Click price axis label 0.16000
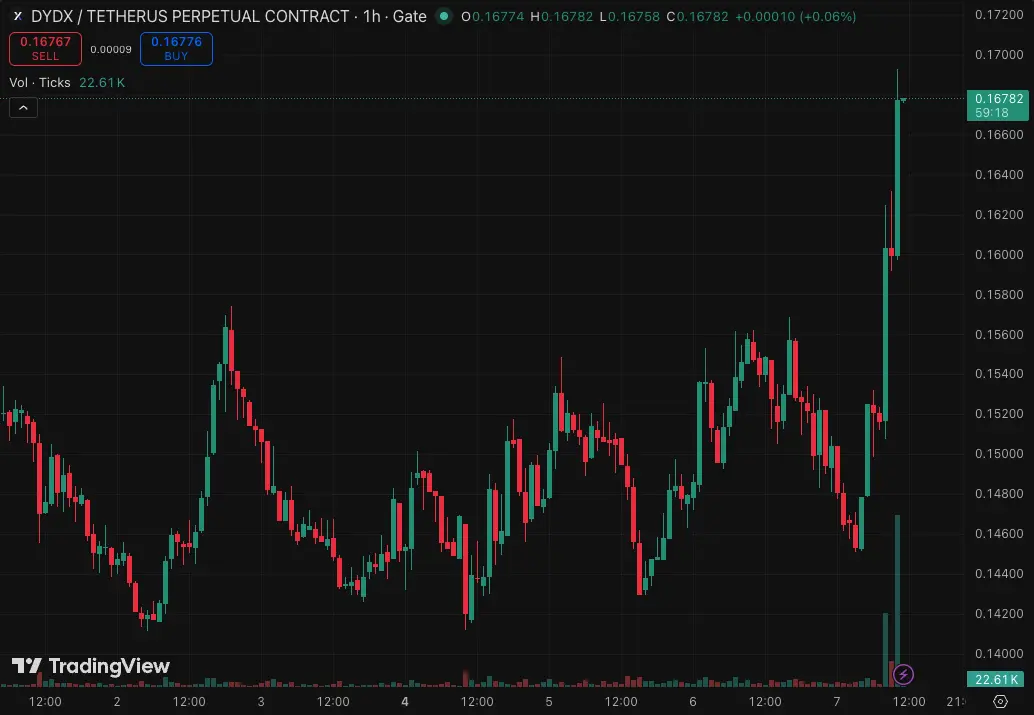Screen dimensions: 1034x715 (999, 255)
